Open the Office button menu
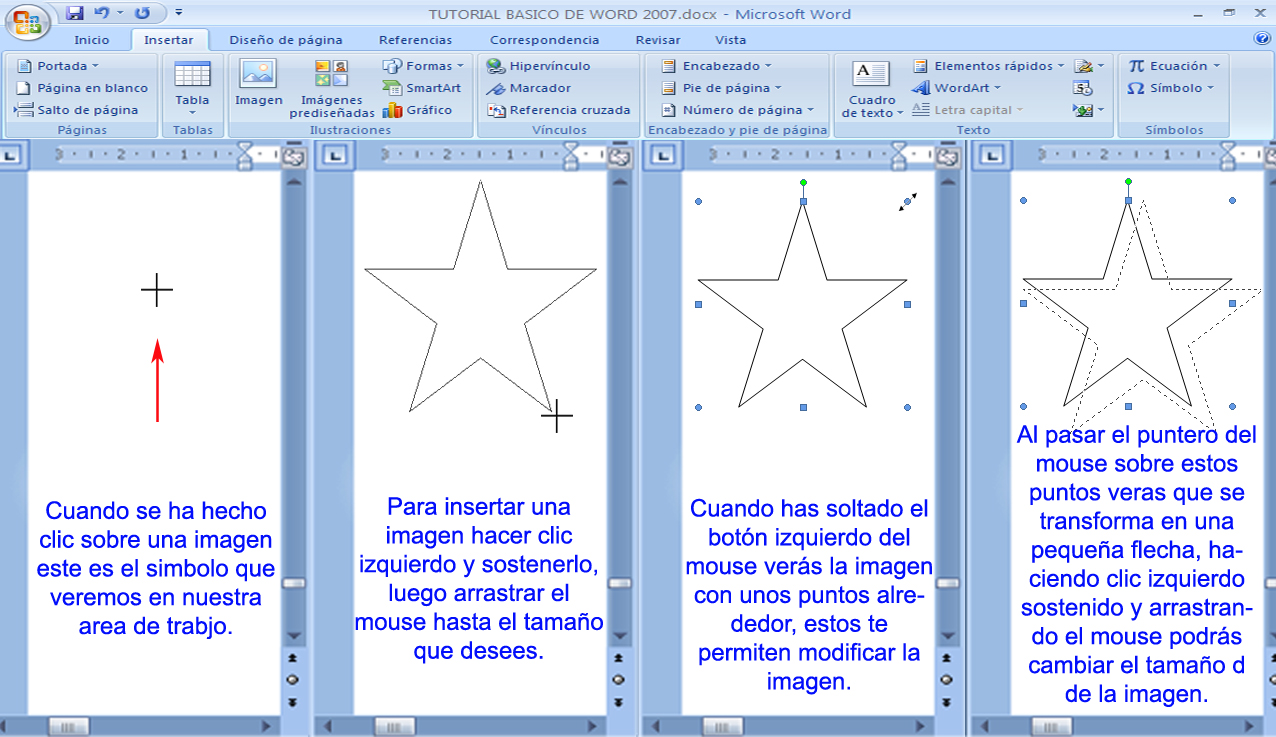The image size is (1276, 737). [28, 16]
